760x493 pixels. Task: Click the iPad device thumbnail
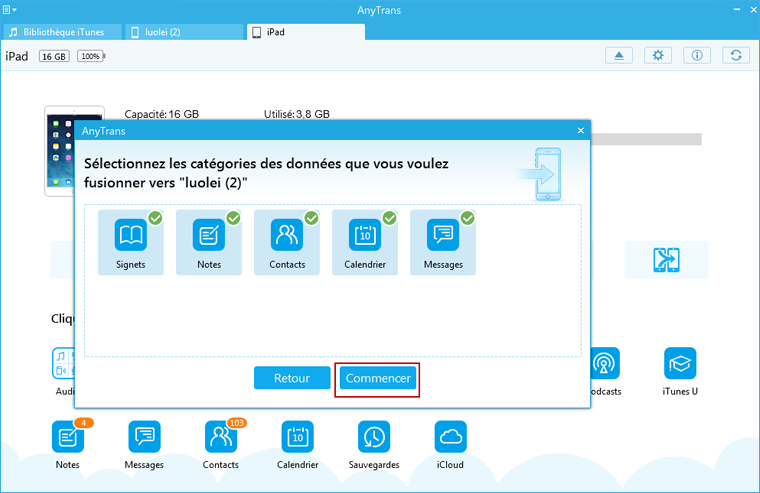[x=60, y=151]
